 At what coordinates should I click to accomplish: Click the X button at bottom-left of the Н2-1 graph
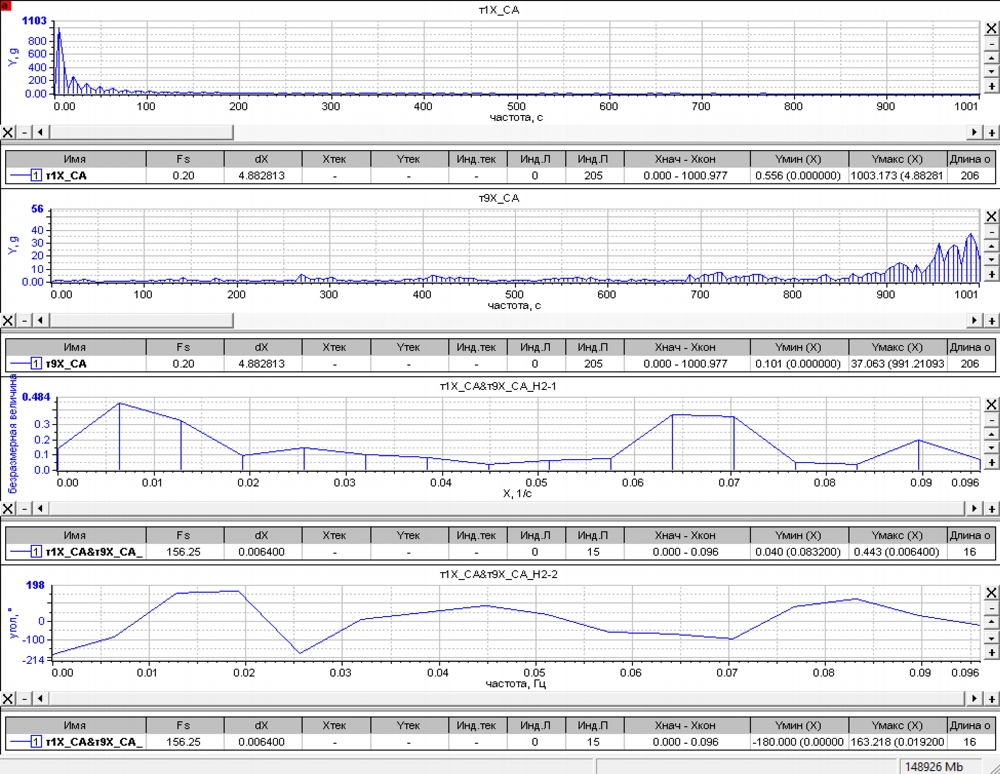[x=8, y=508]
